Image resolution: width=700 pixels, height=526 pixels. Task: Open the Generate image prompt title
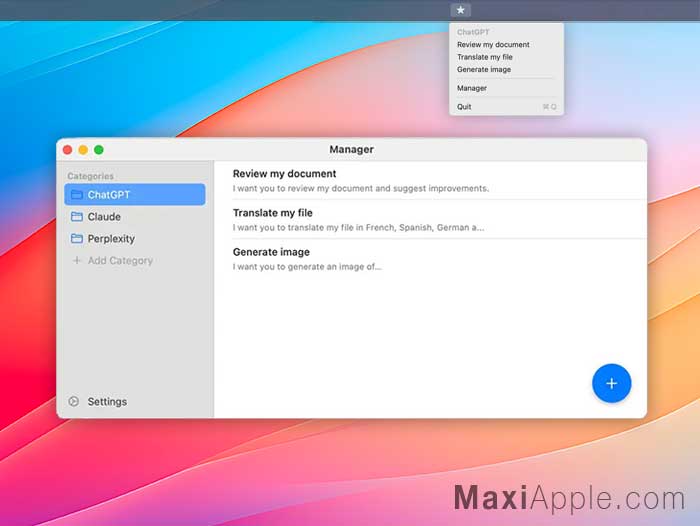tap(271, 252)
